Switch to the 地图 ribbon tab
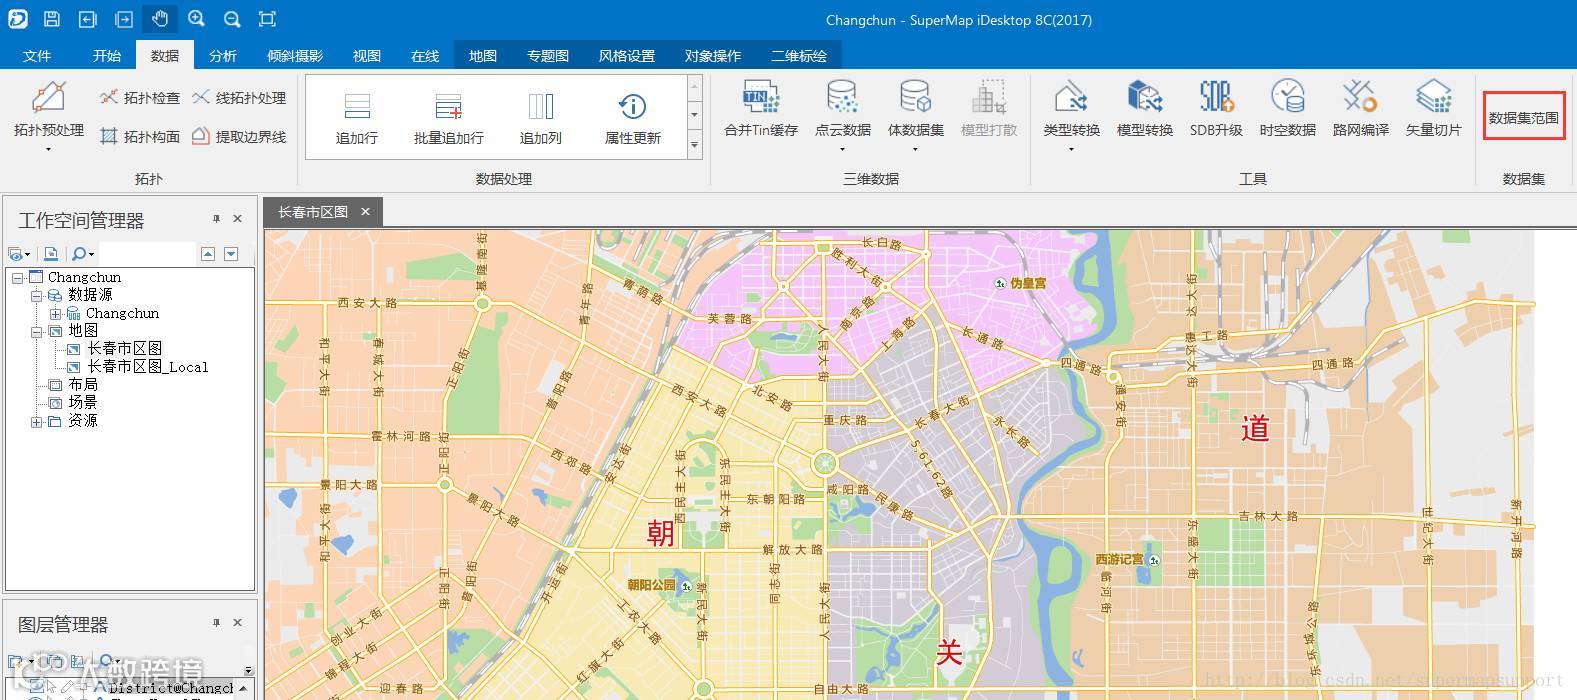This screenshot has height=700, width=1577. (483, 56)
